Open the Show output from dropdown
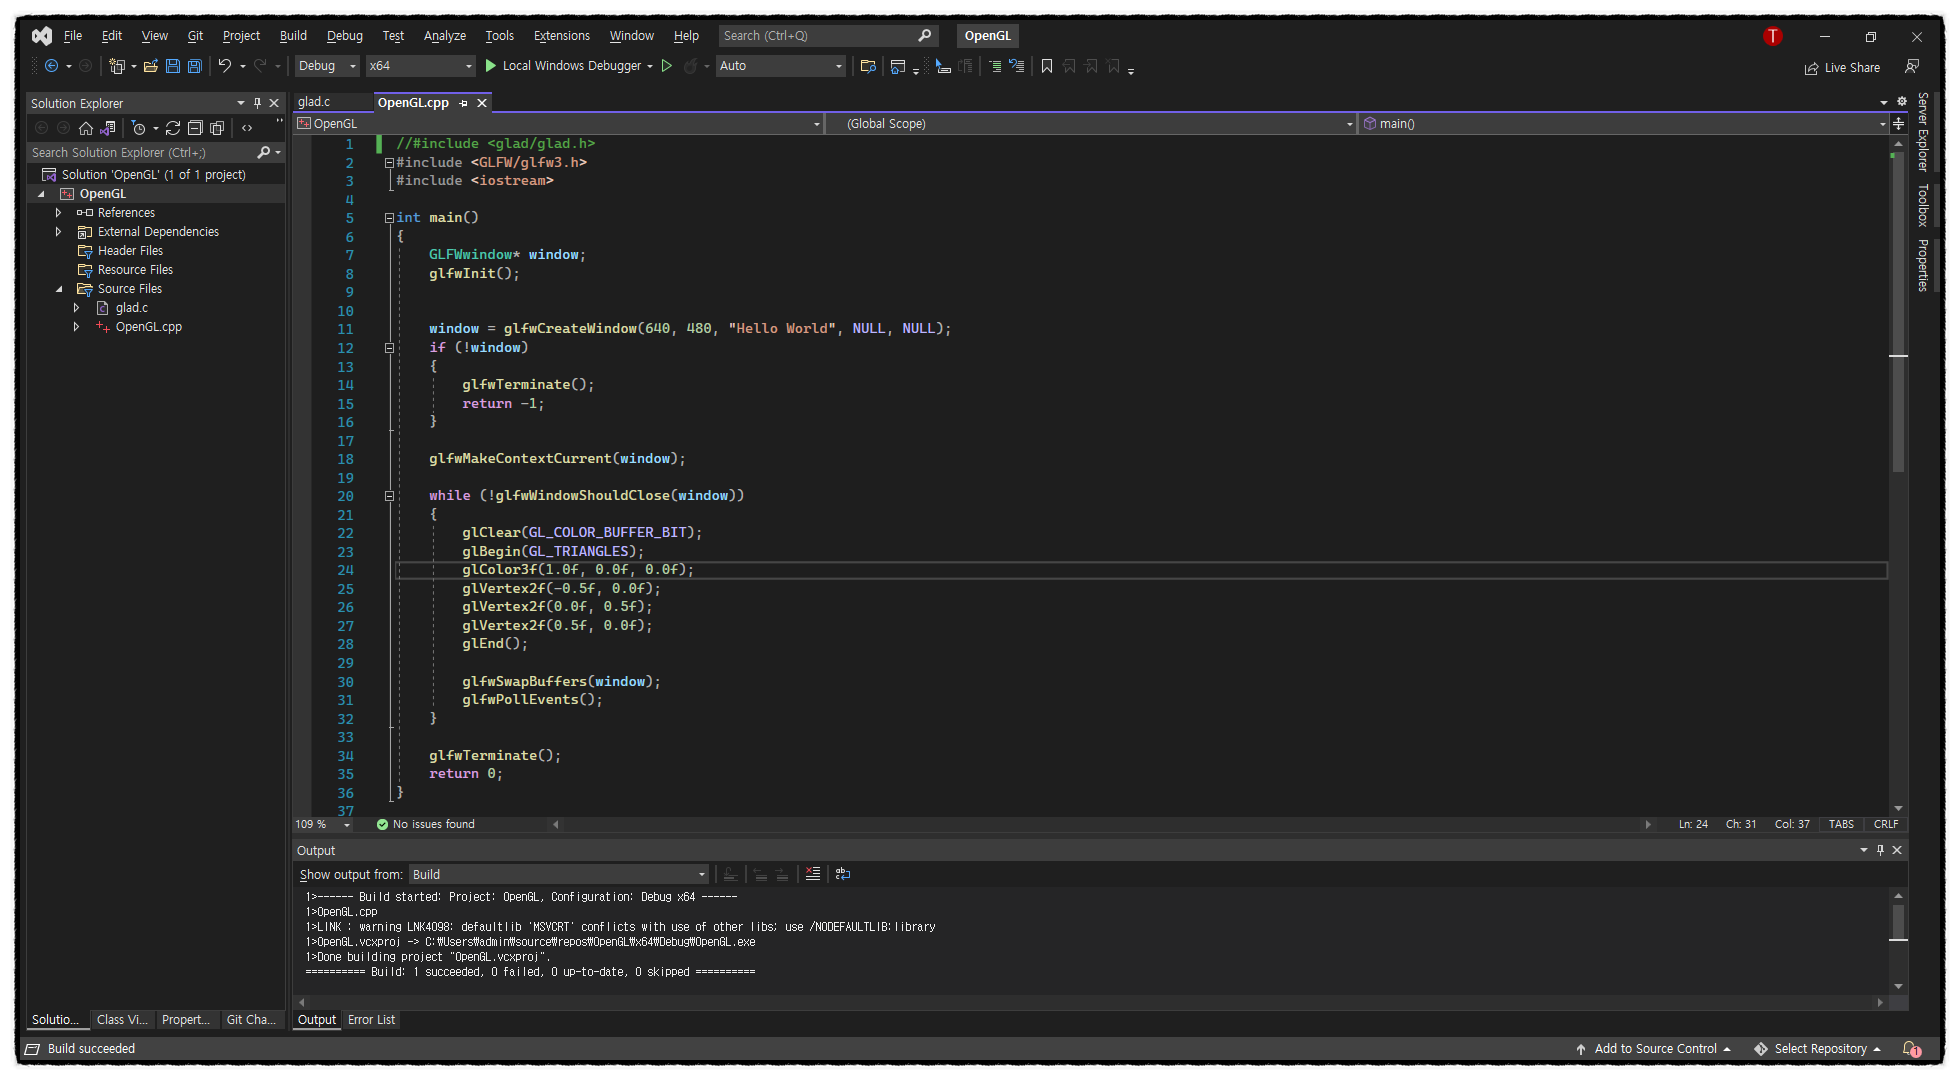This screenshot has width=1960, height=1080. (x=558, y=874)
